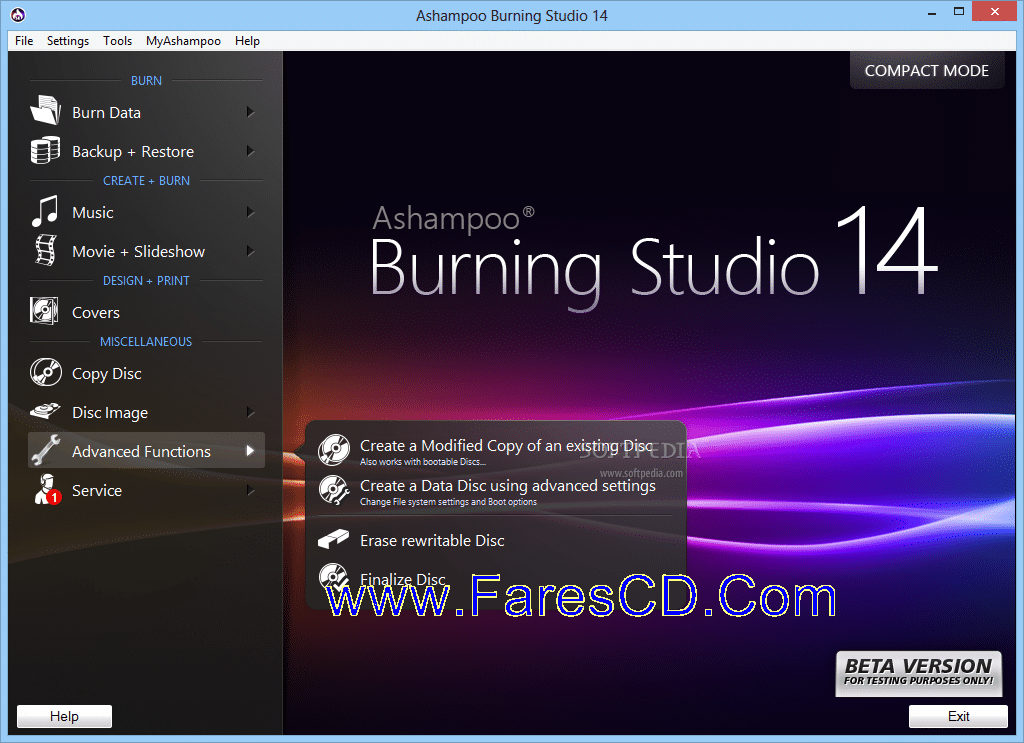Click the Covers disc case icon

pos(44,311)
